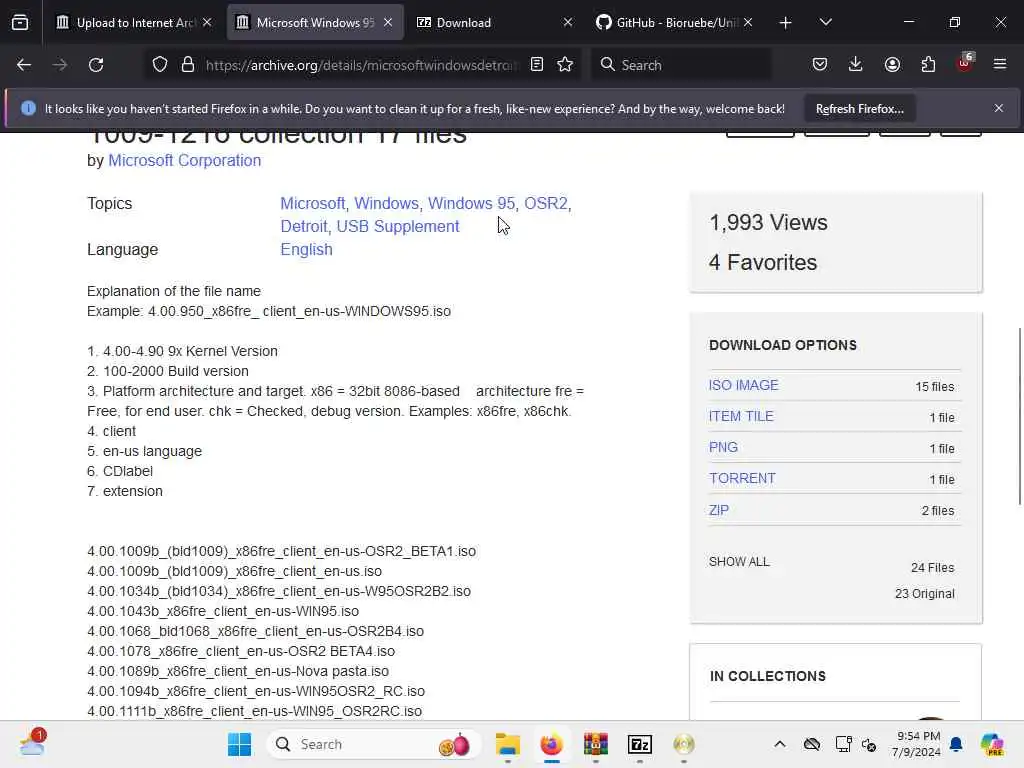This screenshot has height=768, width=1024.
Task: Open File Explorer from taskbar
Action: pos(507,744)
